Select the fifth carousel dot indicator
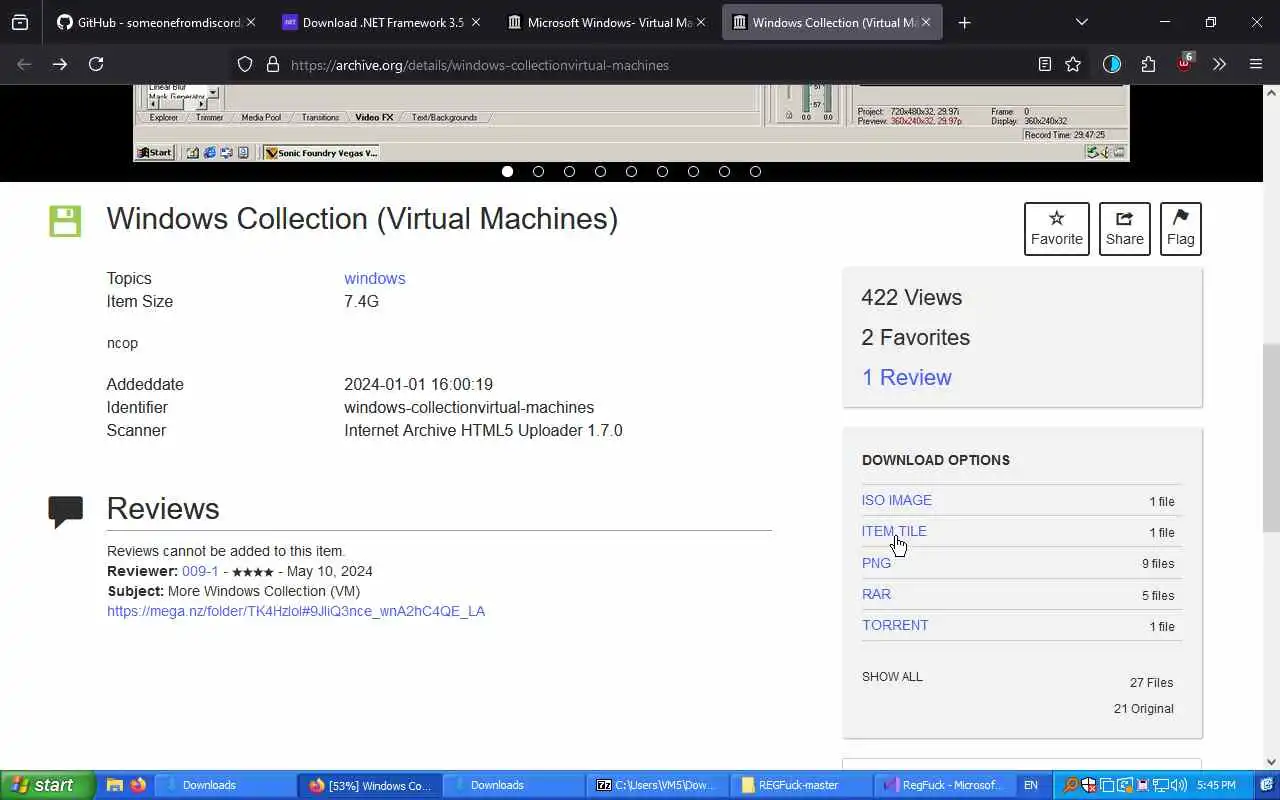The height and width of the screenshot is (800, 1280). click(x=631, y=171)
